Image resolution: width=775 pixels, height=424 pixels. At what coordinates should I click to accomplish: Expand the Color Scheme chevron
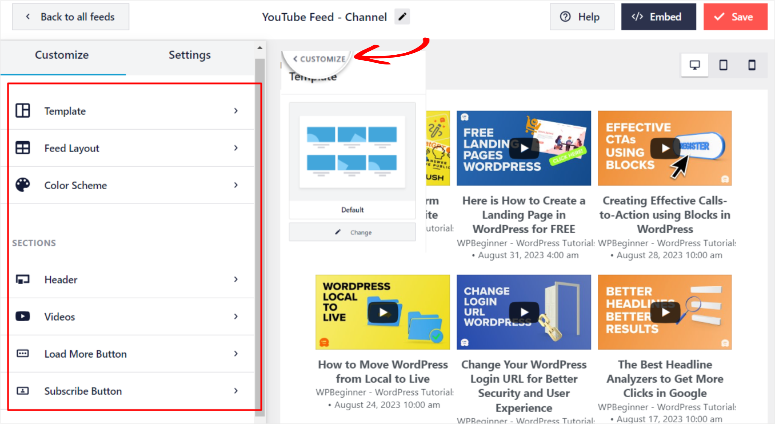[x=236, y=185]
